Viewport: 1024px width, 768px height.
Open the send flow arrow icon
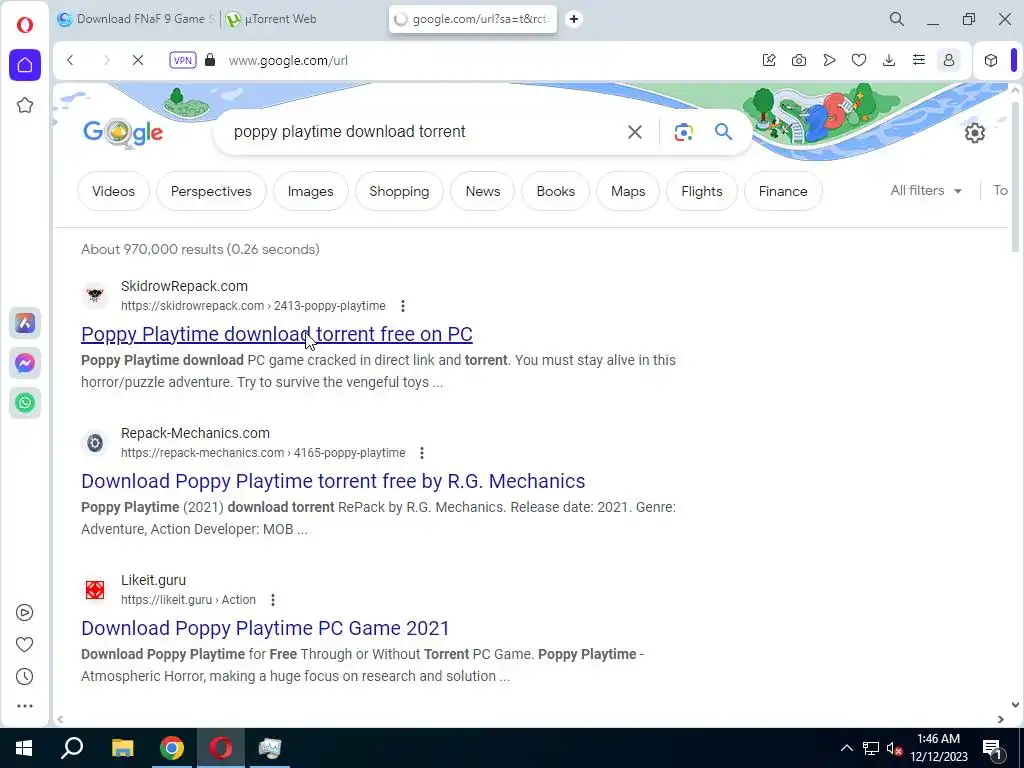click(x=829, y=60)
